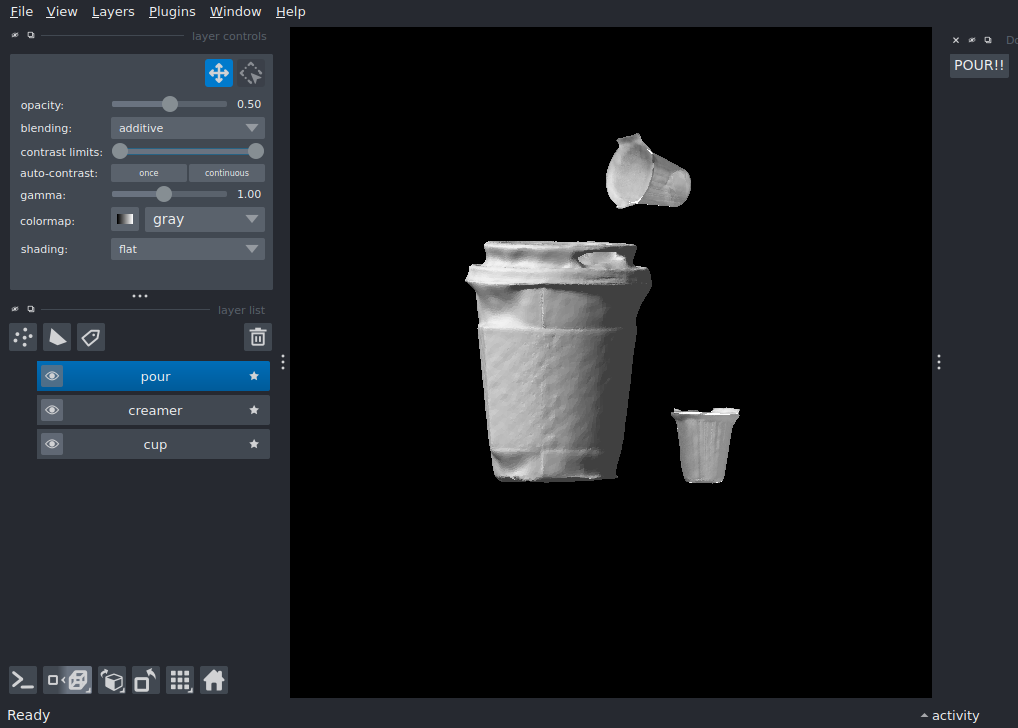Screen dimensions: 1018x728
Task: Open the Plugins menu
Action: point(171,11)
